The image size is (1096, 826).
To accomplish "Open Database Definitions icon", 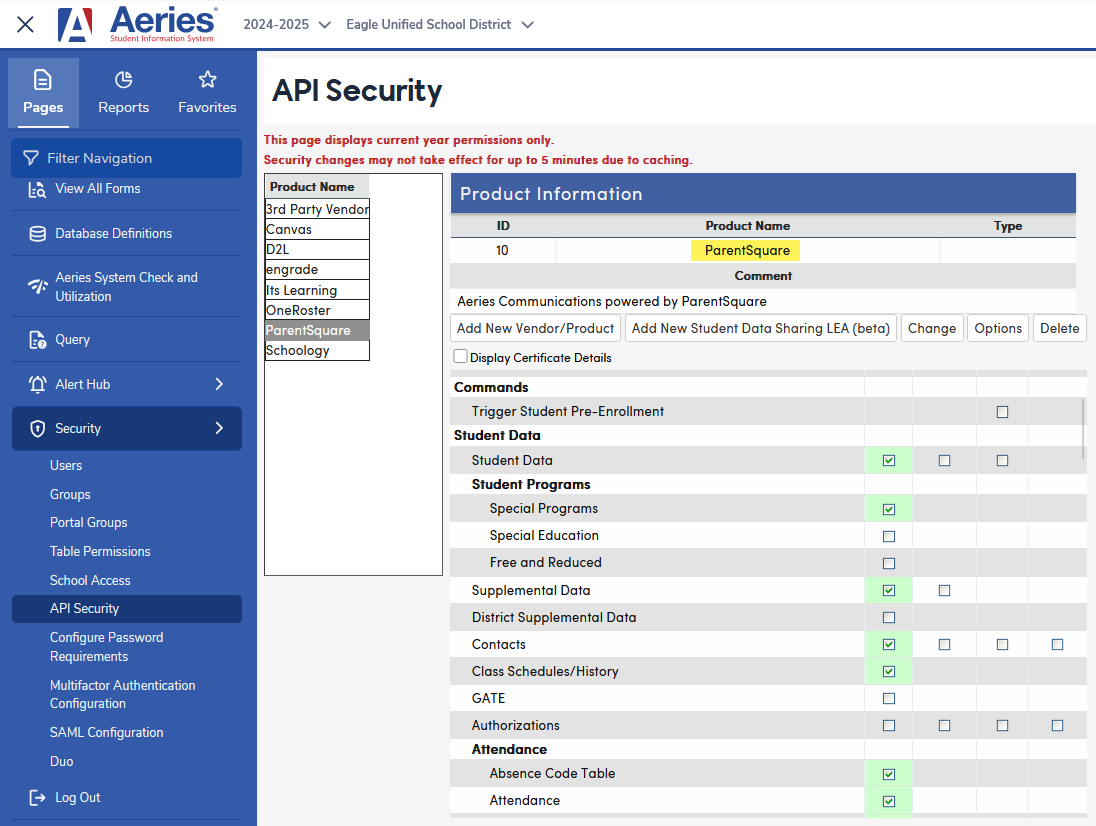I will click(x=38, y=233).
